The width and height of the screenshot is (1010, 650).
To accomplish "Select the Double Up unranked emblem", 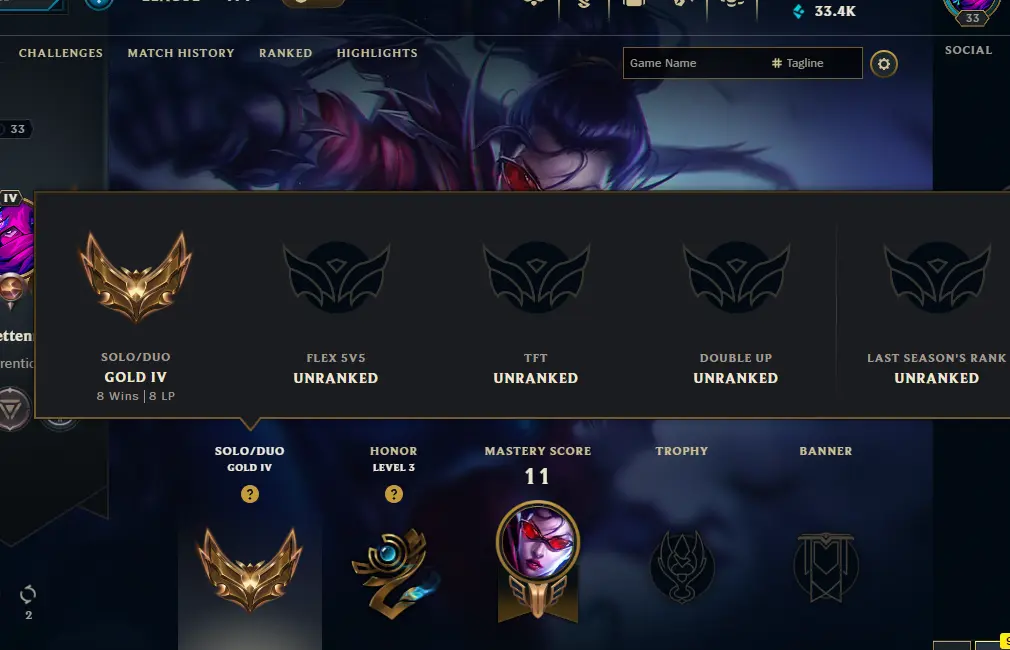I will point(736,277).
